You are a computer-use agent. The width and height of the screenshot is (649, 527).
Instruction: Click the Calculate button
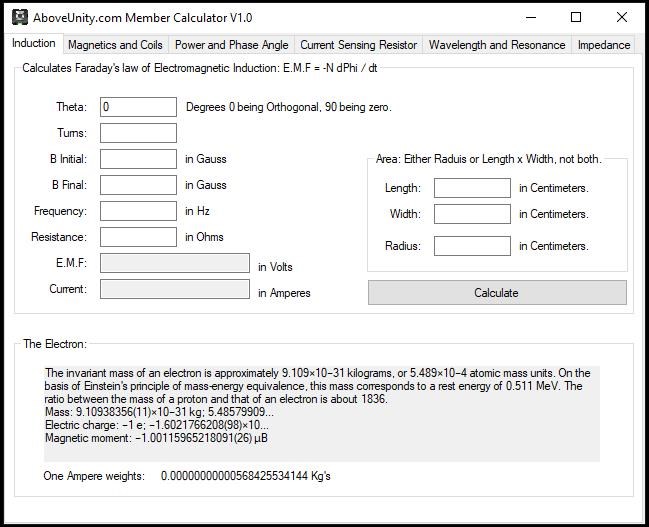[497, 293]
